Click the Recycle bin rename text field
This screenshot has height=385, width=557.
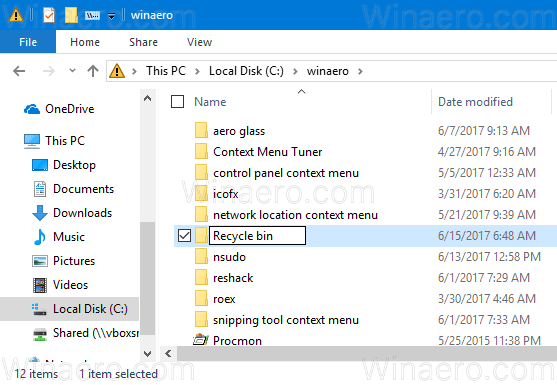click(x=257, y=236)
